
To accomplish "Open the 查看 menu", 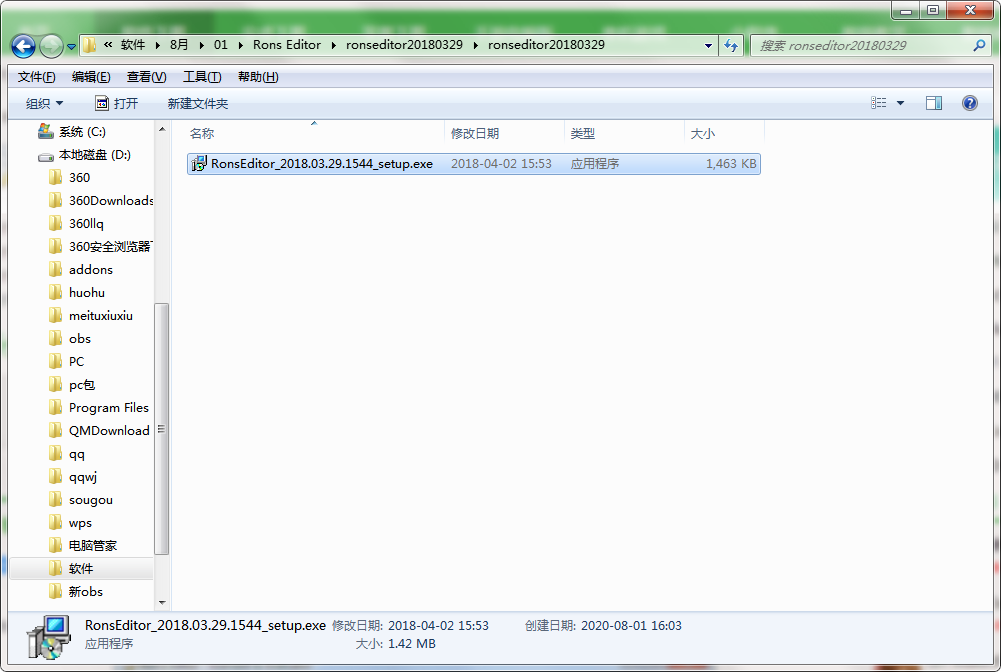I will (144, 76).
